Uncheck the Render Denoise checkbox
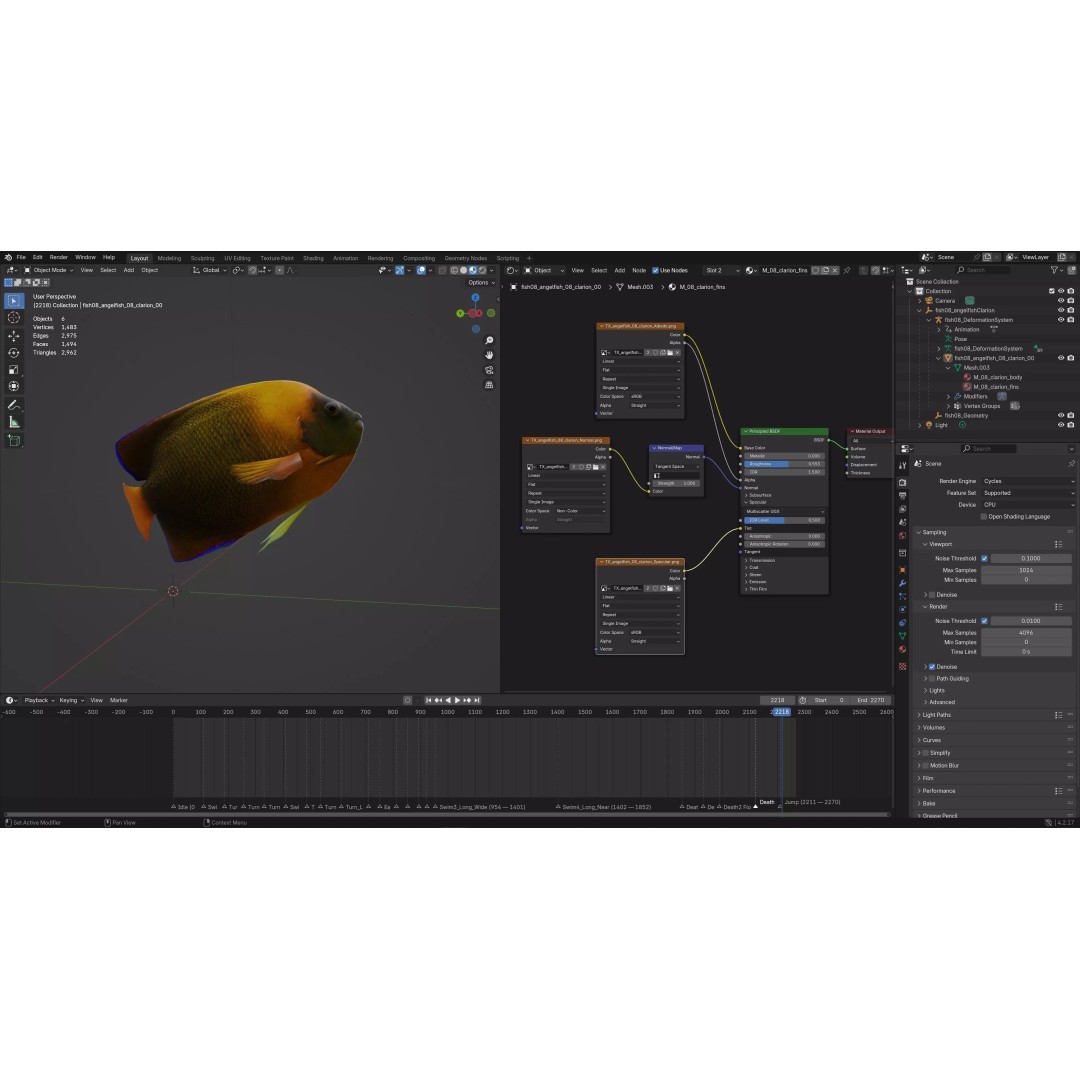This screenshot has width=1080, height=1080. (x=932, y=667)
